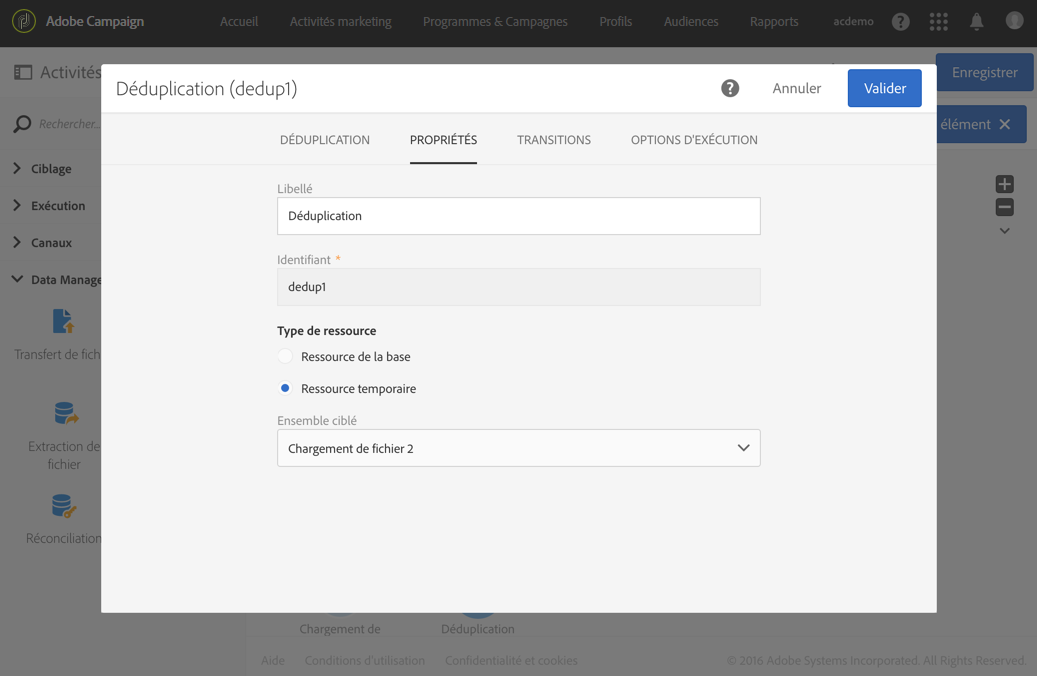Select the Ressource temporaire radio button

(x=285, y=388)
